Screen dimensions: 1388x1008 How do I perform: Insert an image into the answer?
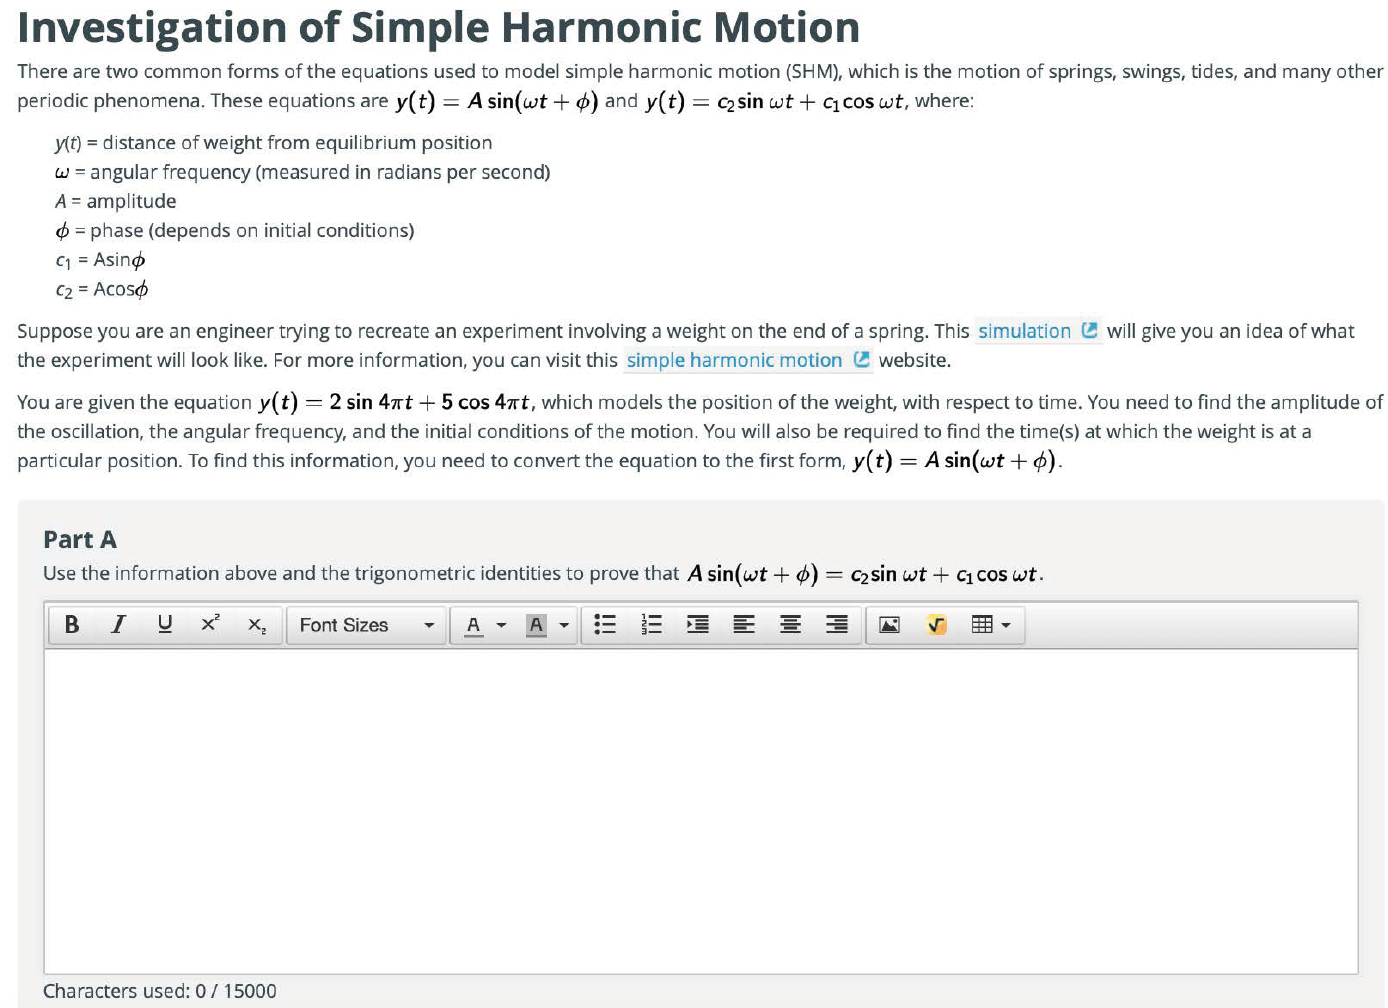coord(889,625)
